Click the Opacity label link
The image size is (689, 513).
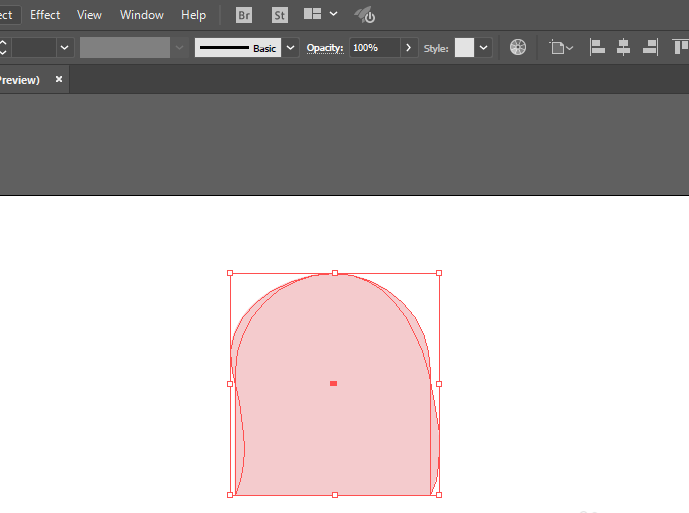325,47
